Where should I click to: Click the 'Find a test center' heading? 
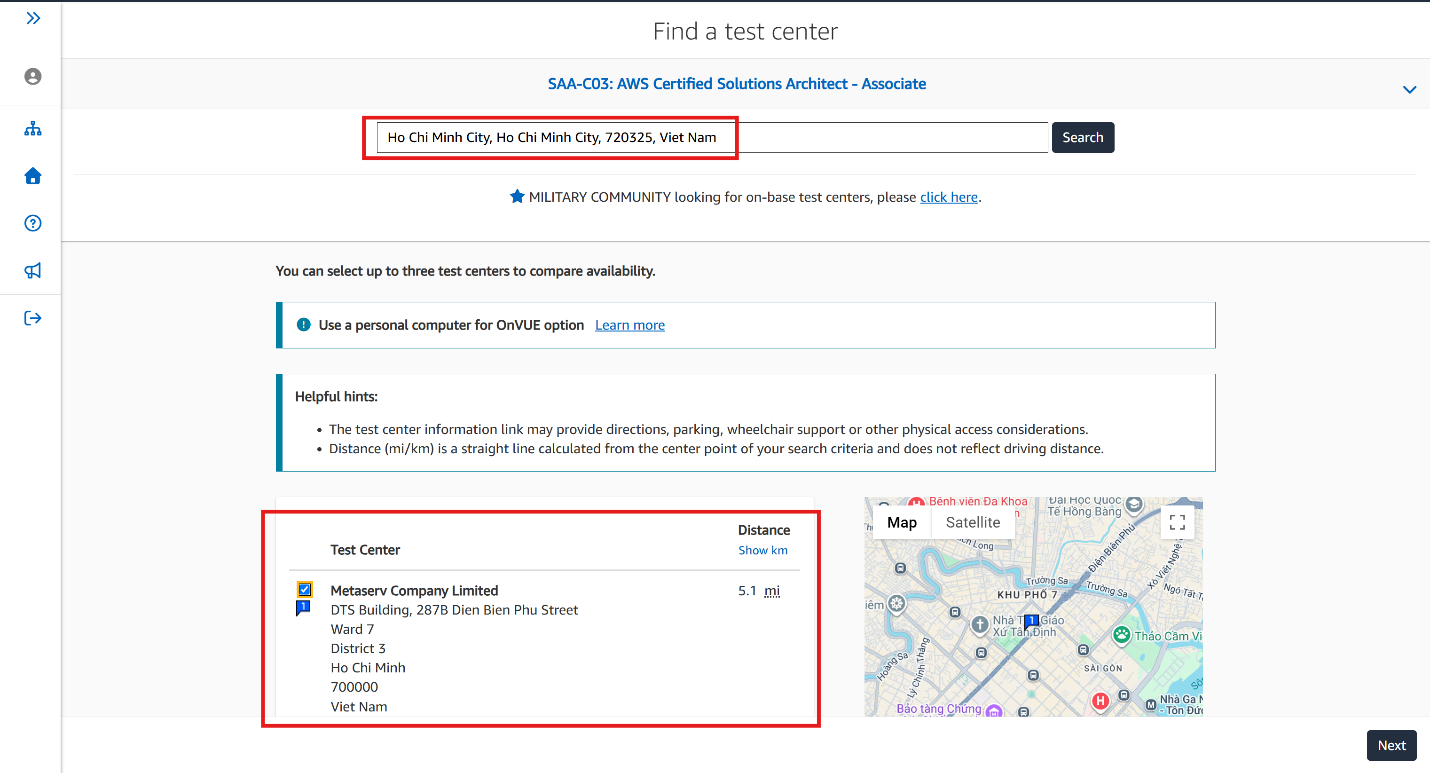(746, 32)
